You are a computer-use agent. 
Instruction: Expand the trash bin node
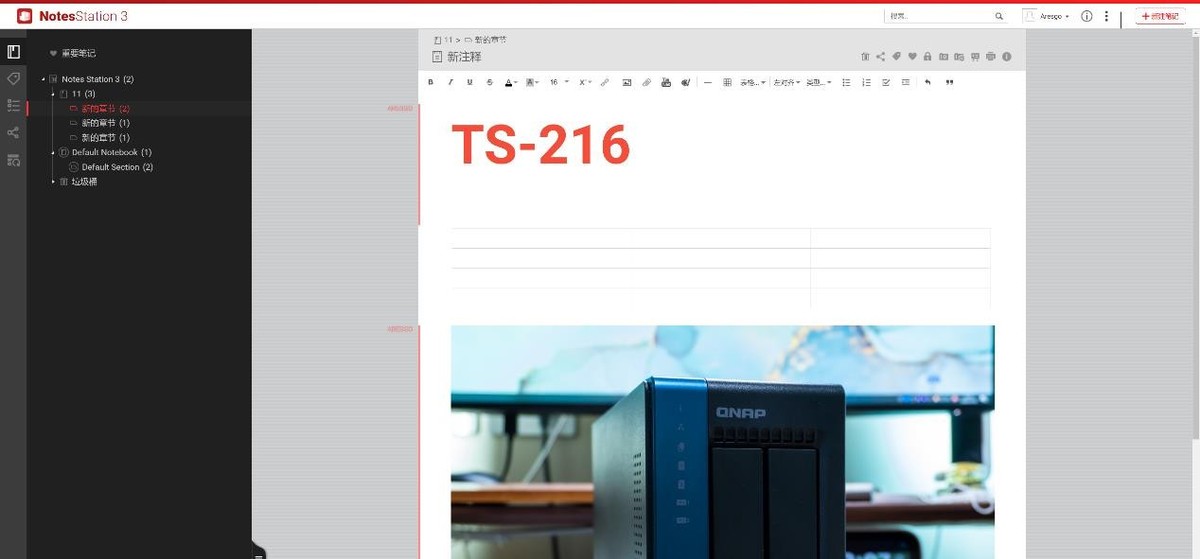[x=54, y=182]
